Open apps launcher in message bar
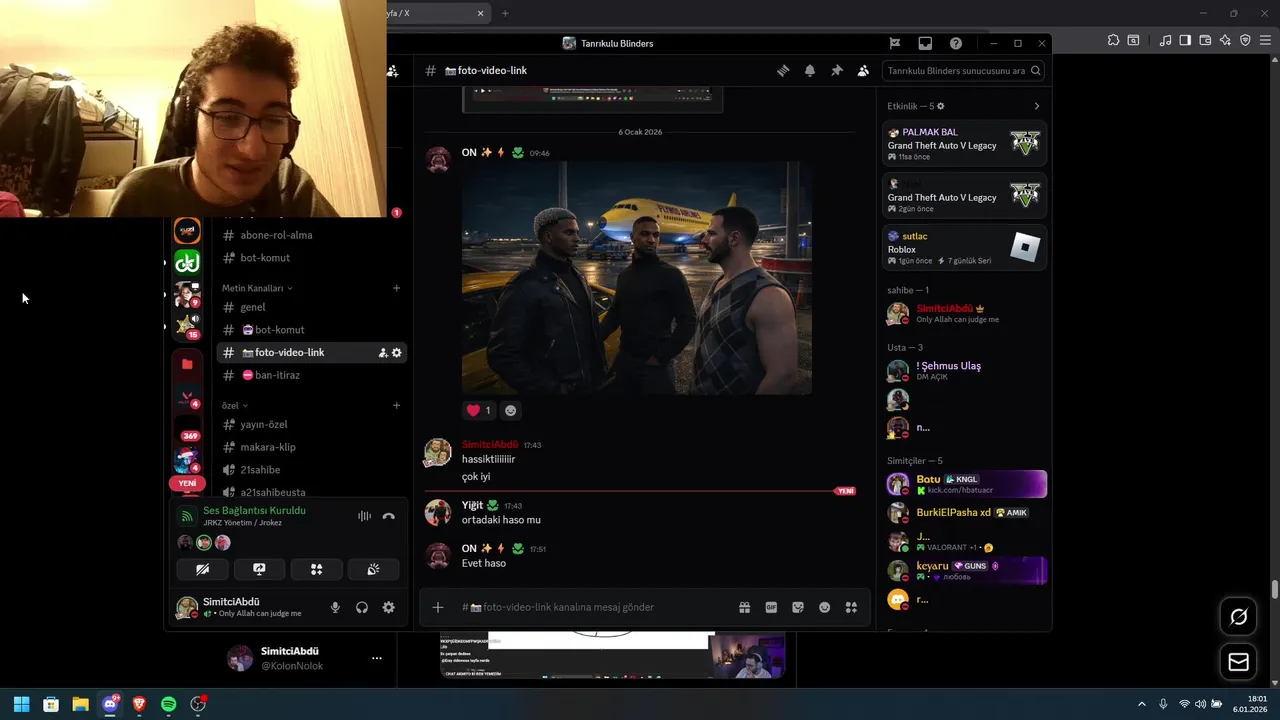The width and height of the screenshot is (1280, 720). [852, 607]
